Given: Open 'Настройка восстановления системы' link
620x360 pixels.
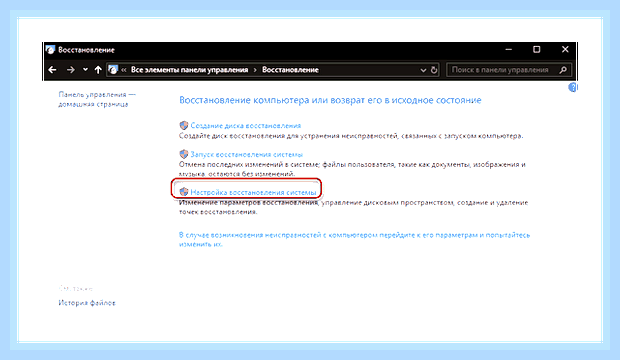Looking at the screenshot, I should [x=253, y=192].
